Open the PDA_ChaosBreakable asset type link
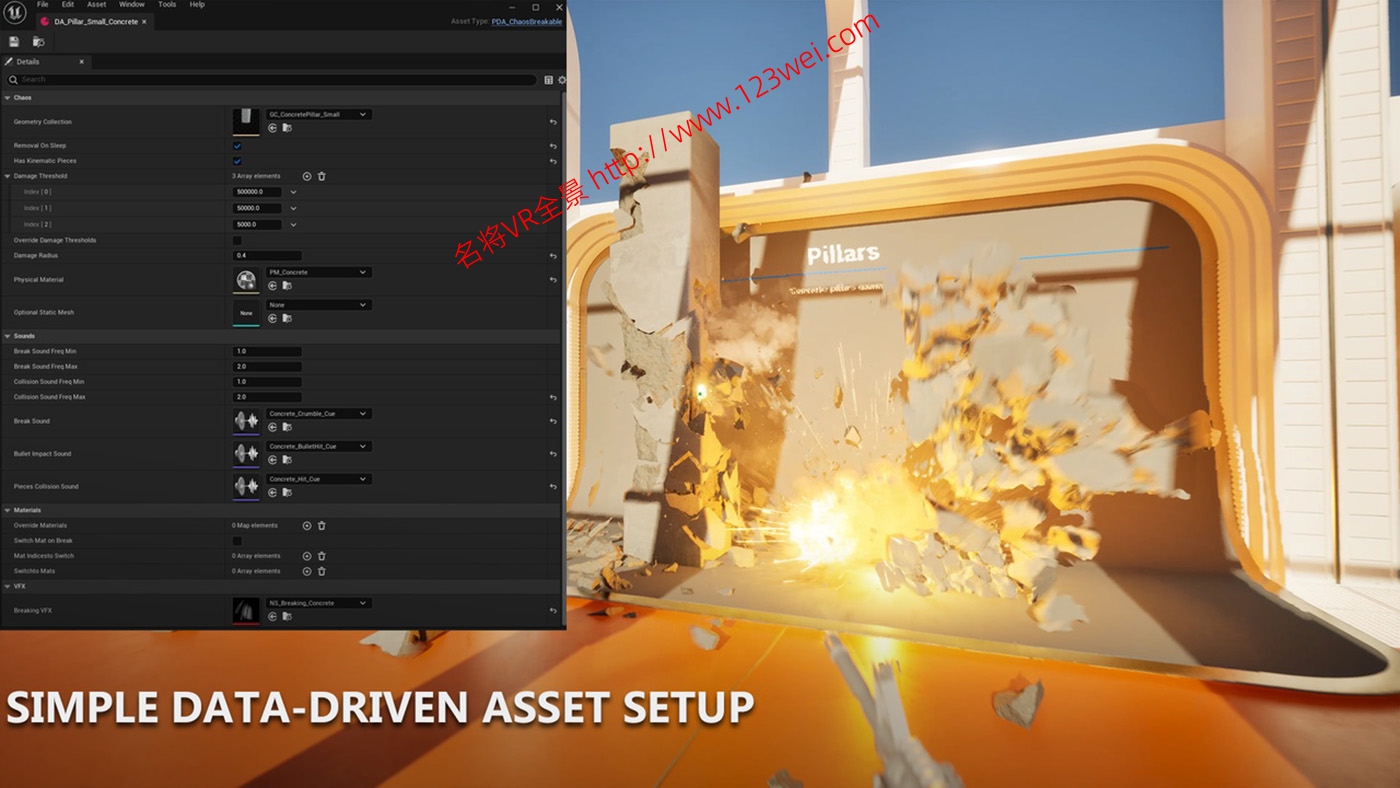 527,20
